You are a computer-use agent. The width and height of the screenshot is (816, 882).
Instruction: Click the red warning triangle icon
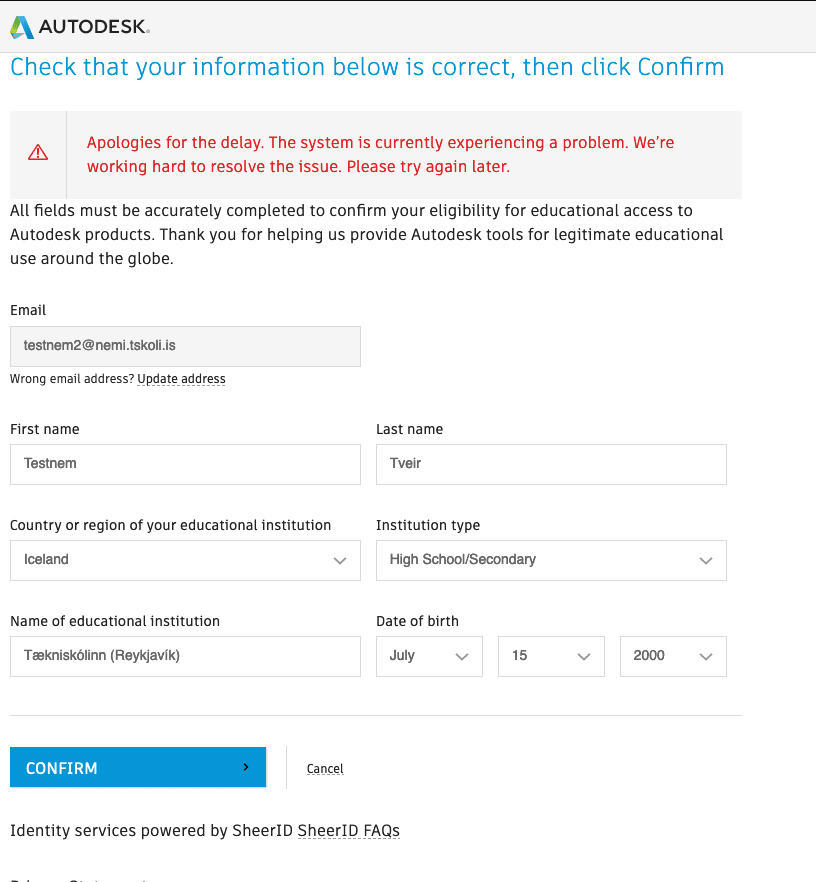38,153
